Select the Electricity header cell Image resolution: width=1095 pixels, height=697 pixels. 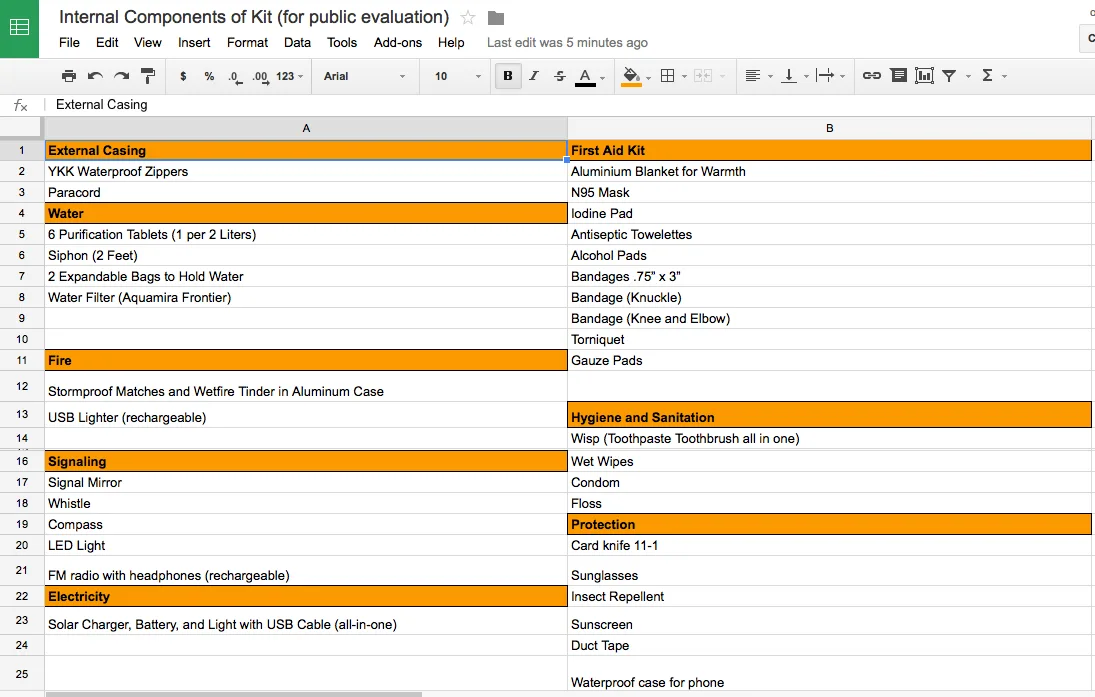(x=306, y=596)
